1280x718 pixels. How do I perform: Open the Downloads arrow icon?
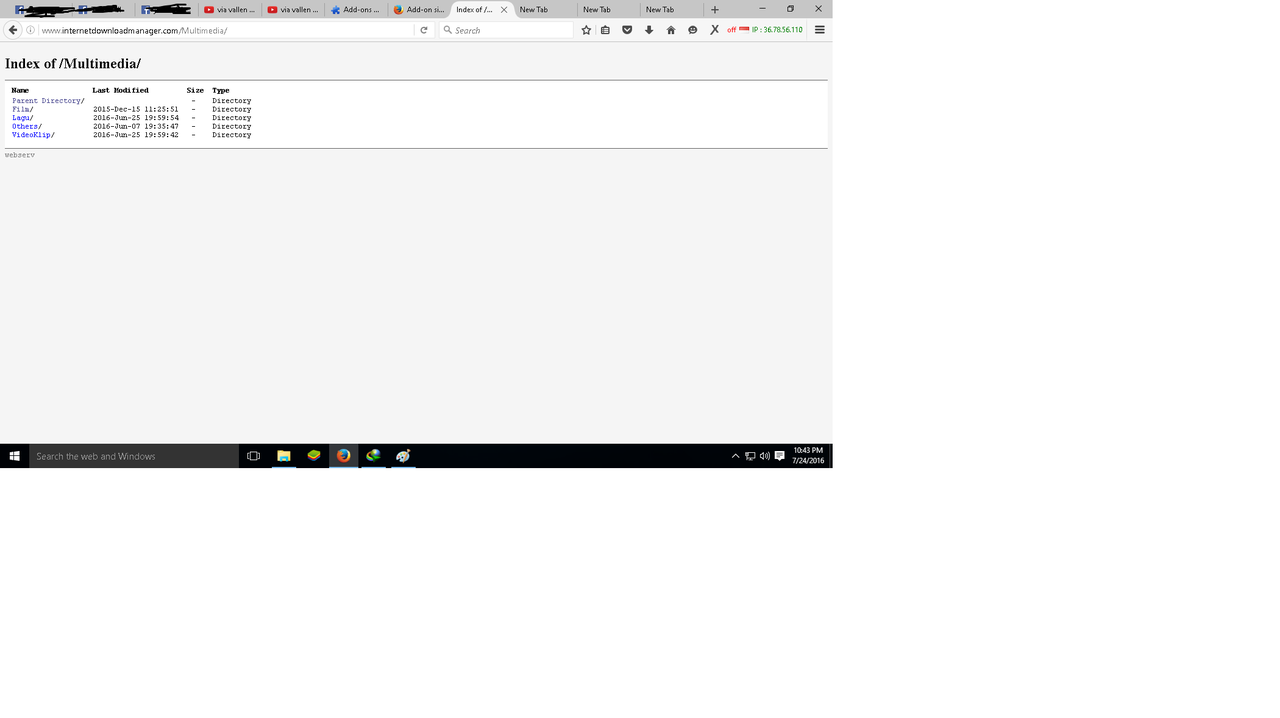[x=649, y=30]
